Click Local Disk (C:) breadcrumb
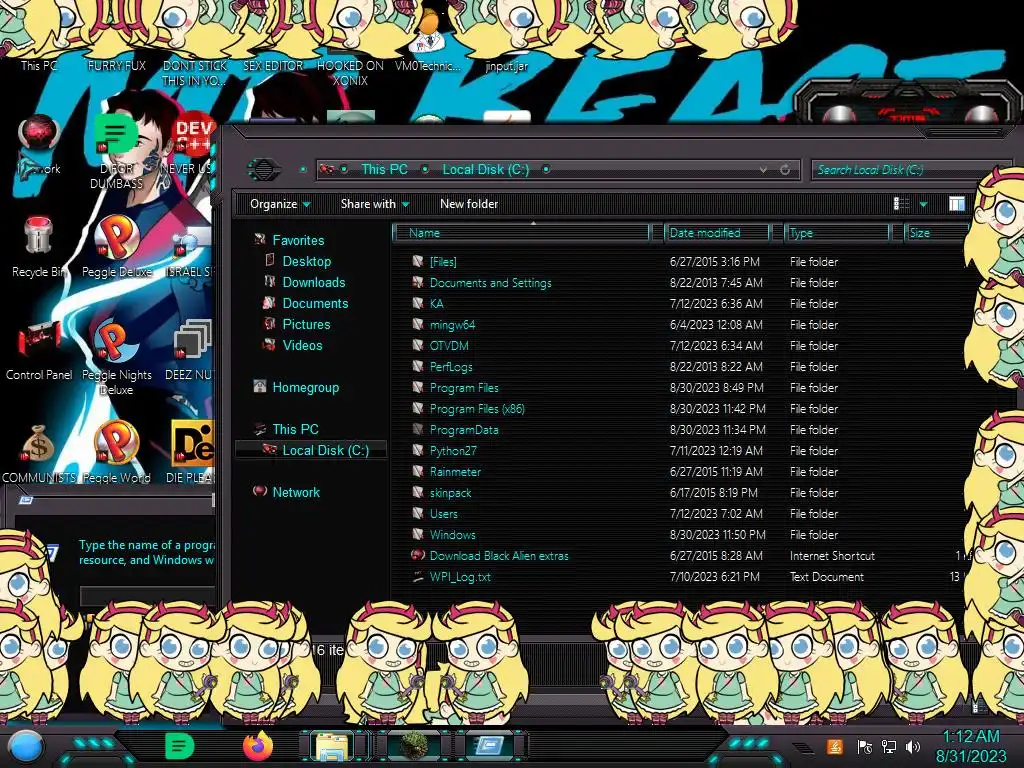Screen dimensions: 1024x768 pos(486,170)
